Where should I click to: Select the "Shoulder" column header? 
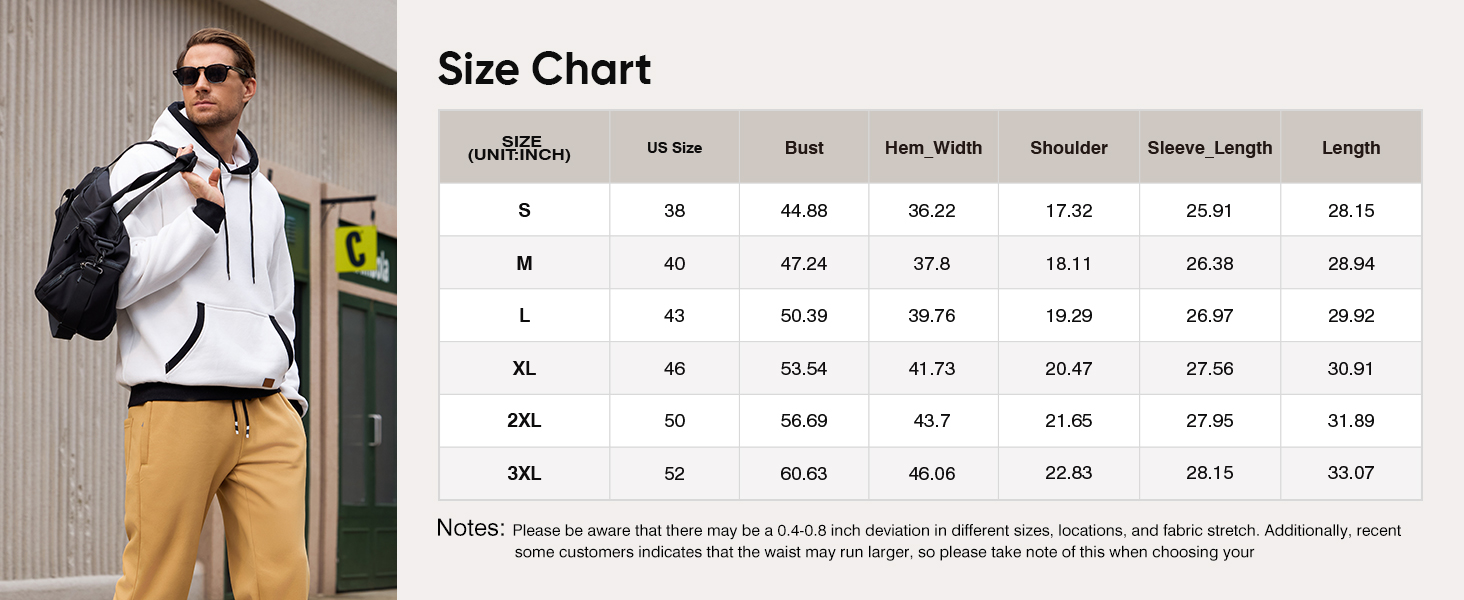[x=1069, y=148]
